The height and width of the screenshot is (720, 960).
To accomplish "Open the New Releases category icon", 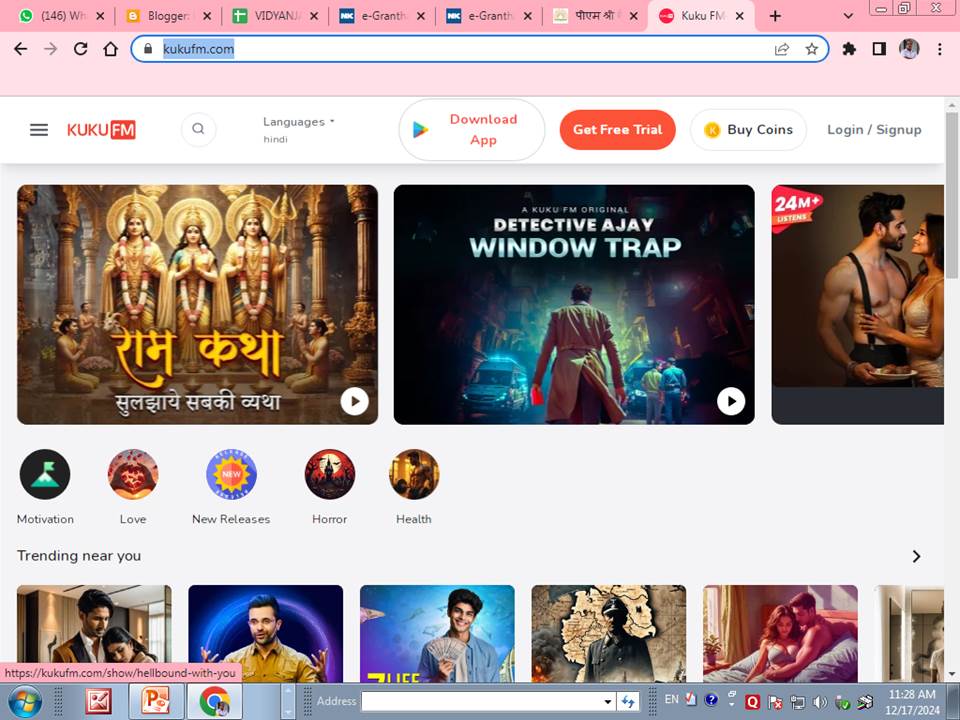I will tap(231, 474).
